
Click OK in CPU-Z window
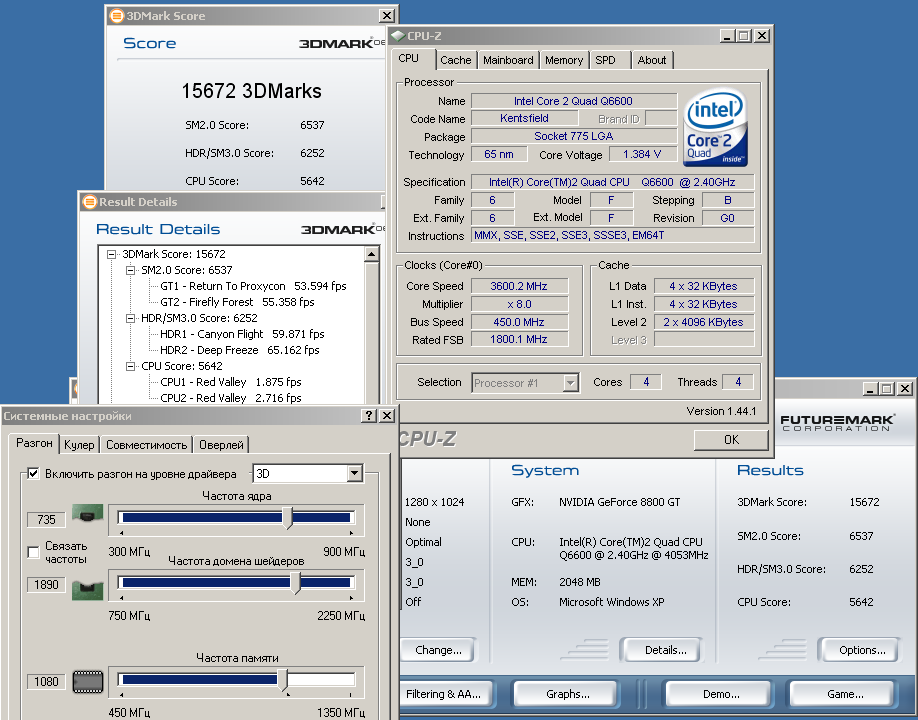click(x=731, y=440)
